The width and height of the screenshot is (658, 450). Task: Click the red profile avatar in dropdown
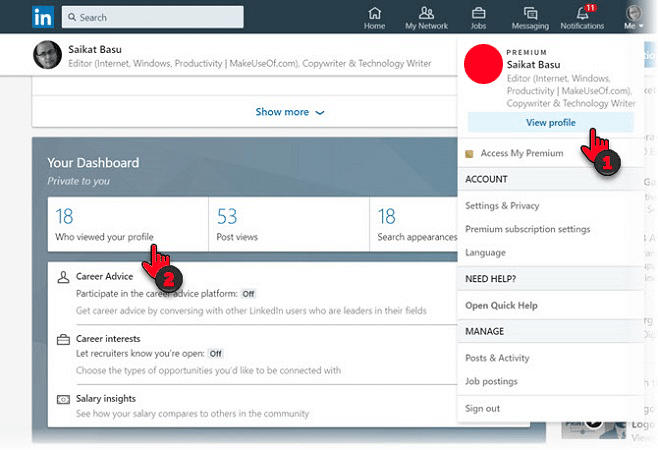483,64
